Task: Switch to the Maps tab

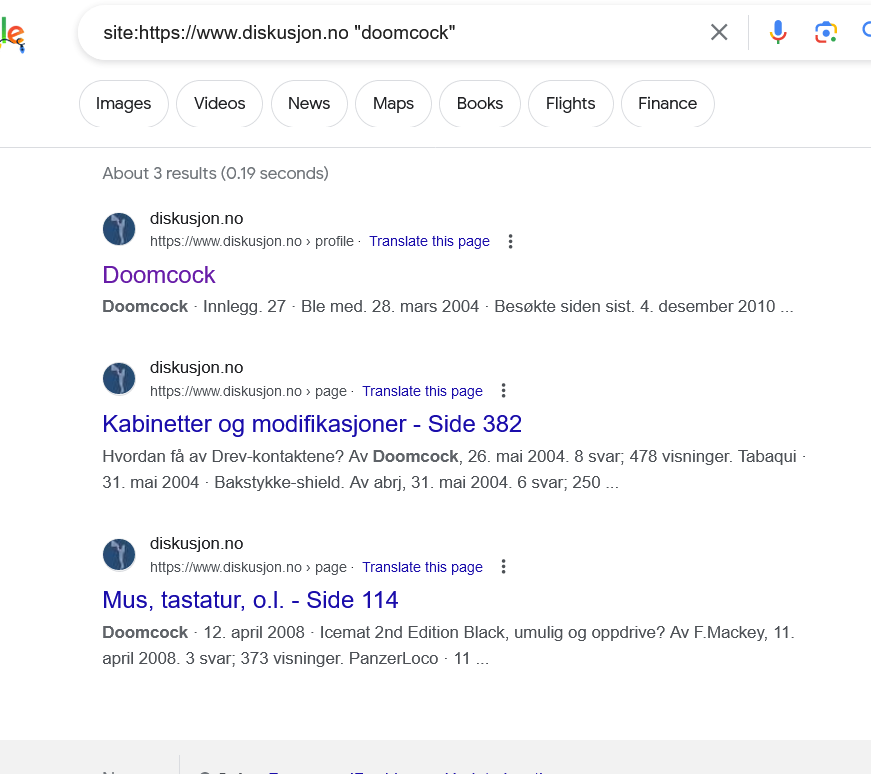Action: [x=393, y=103]
